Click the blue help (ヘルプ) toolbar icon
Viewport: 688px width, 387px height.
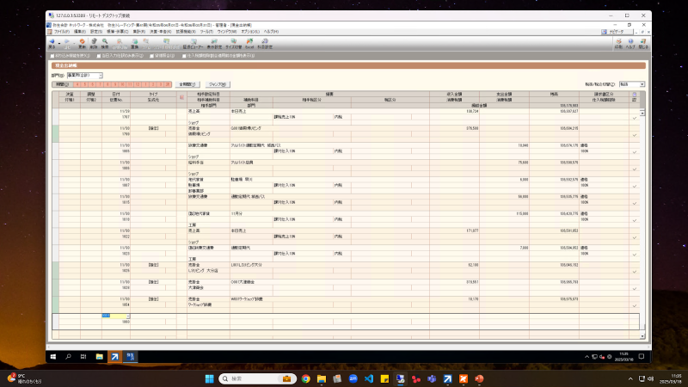(631, 43)
